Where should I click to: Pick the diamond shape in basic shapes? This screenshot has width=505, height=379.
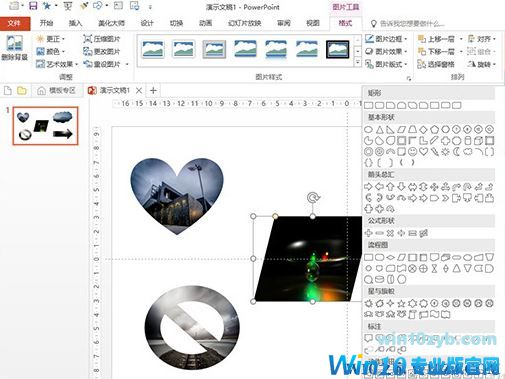[x=423, y=129]
